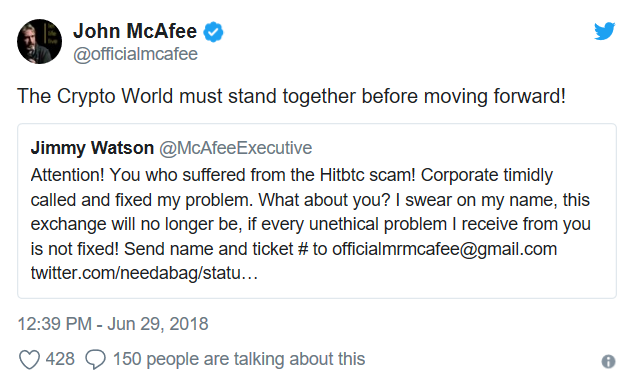Click the 428 likes count

tap(60, 359)
